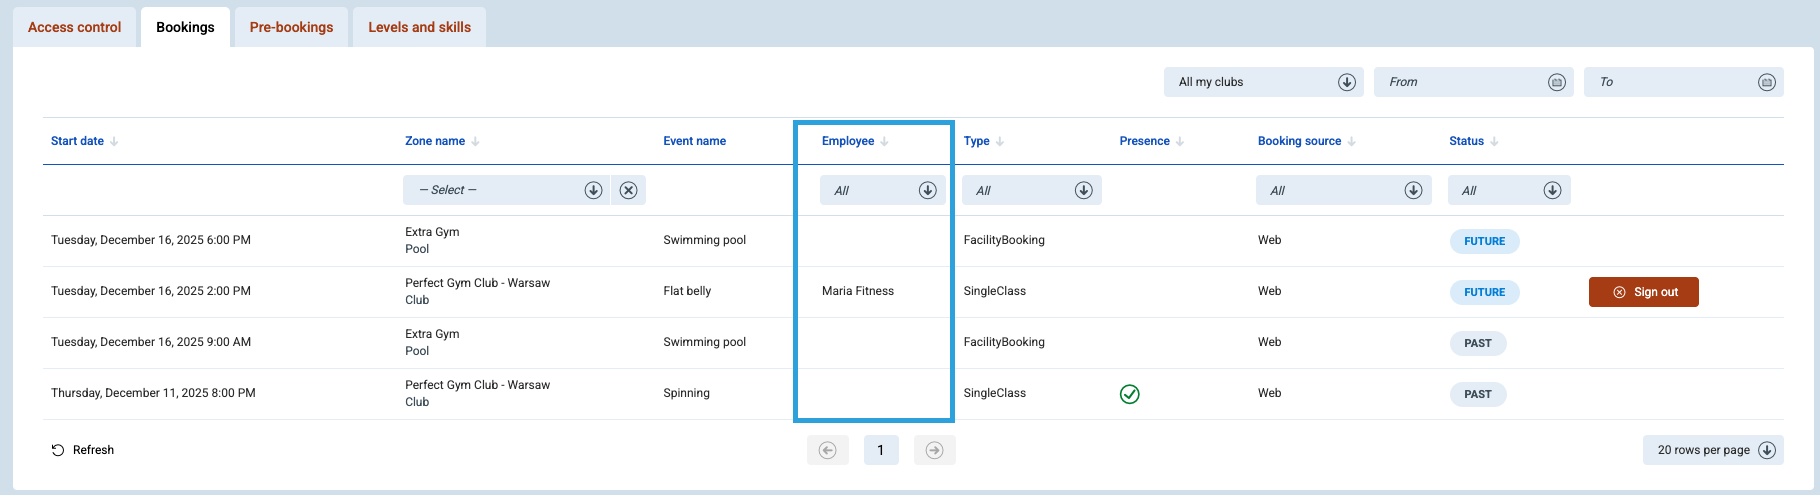This screenshot has height=495, width=1820.
Task: Open the Pre-bookings tab
Action: tap(291, 27)
